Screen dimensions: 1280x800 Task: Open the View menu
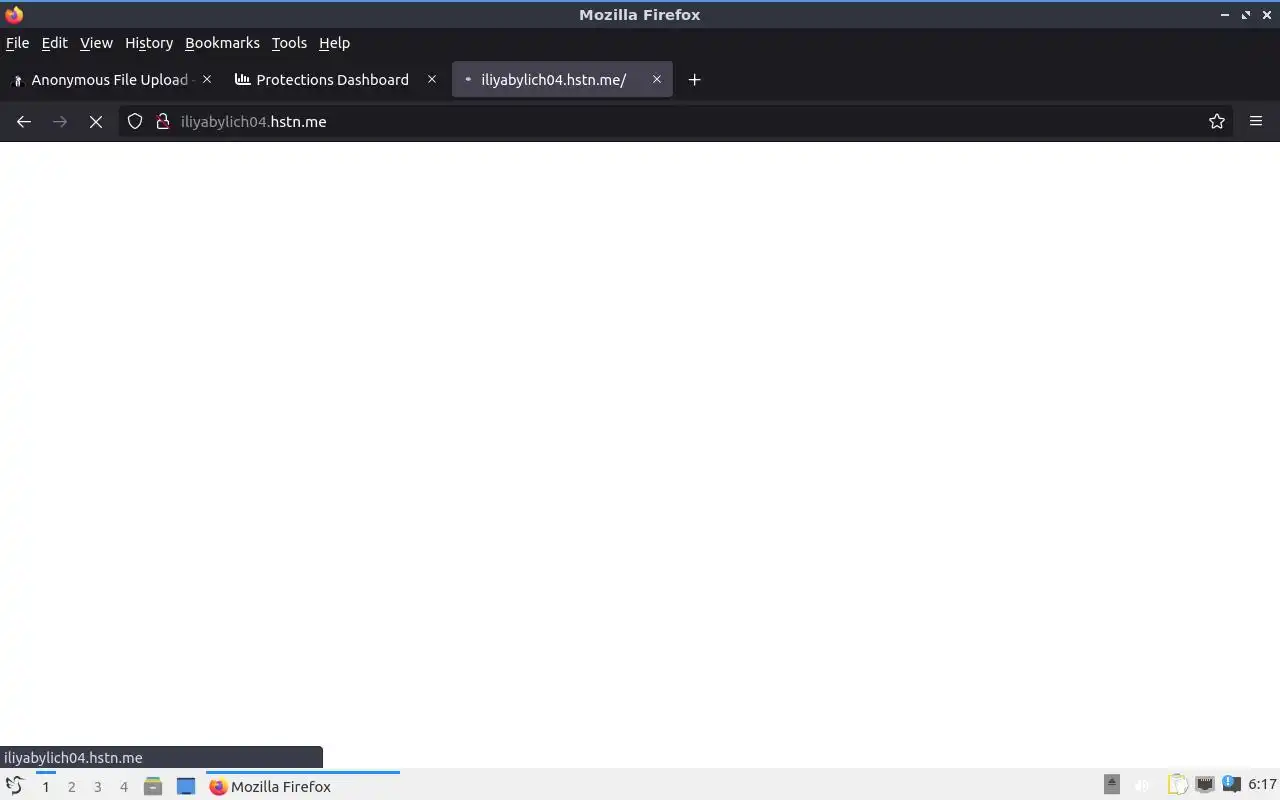tap(96, 43)
